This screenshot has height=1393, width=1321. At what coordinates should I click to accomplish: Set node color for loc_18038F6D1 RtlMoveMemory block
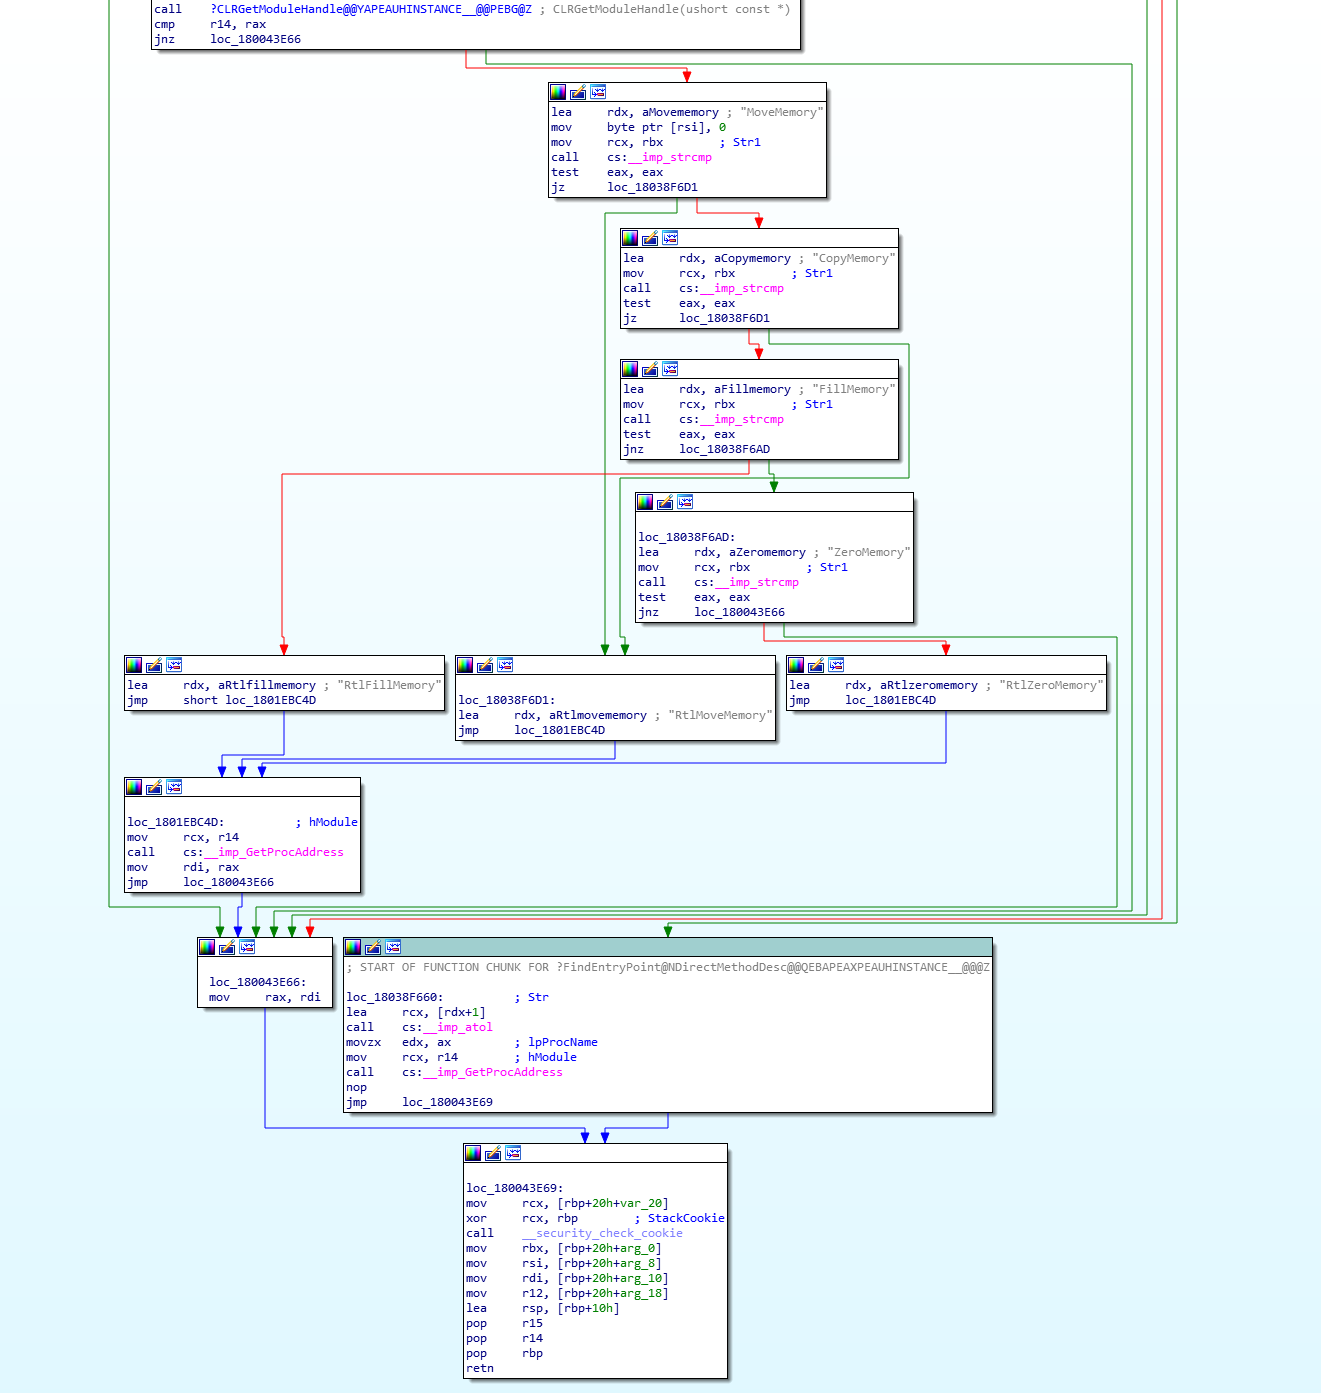pyautogui.click(x=465, y=665)
